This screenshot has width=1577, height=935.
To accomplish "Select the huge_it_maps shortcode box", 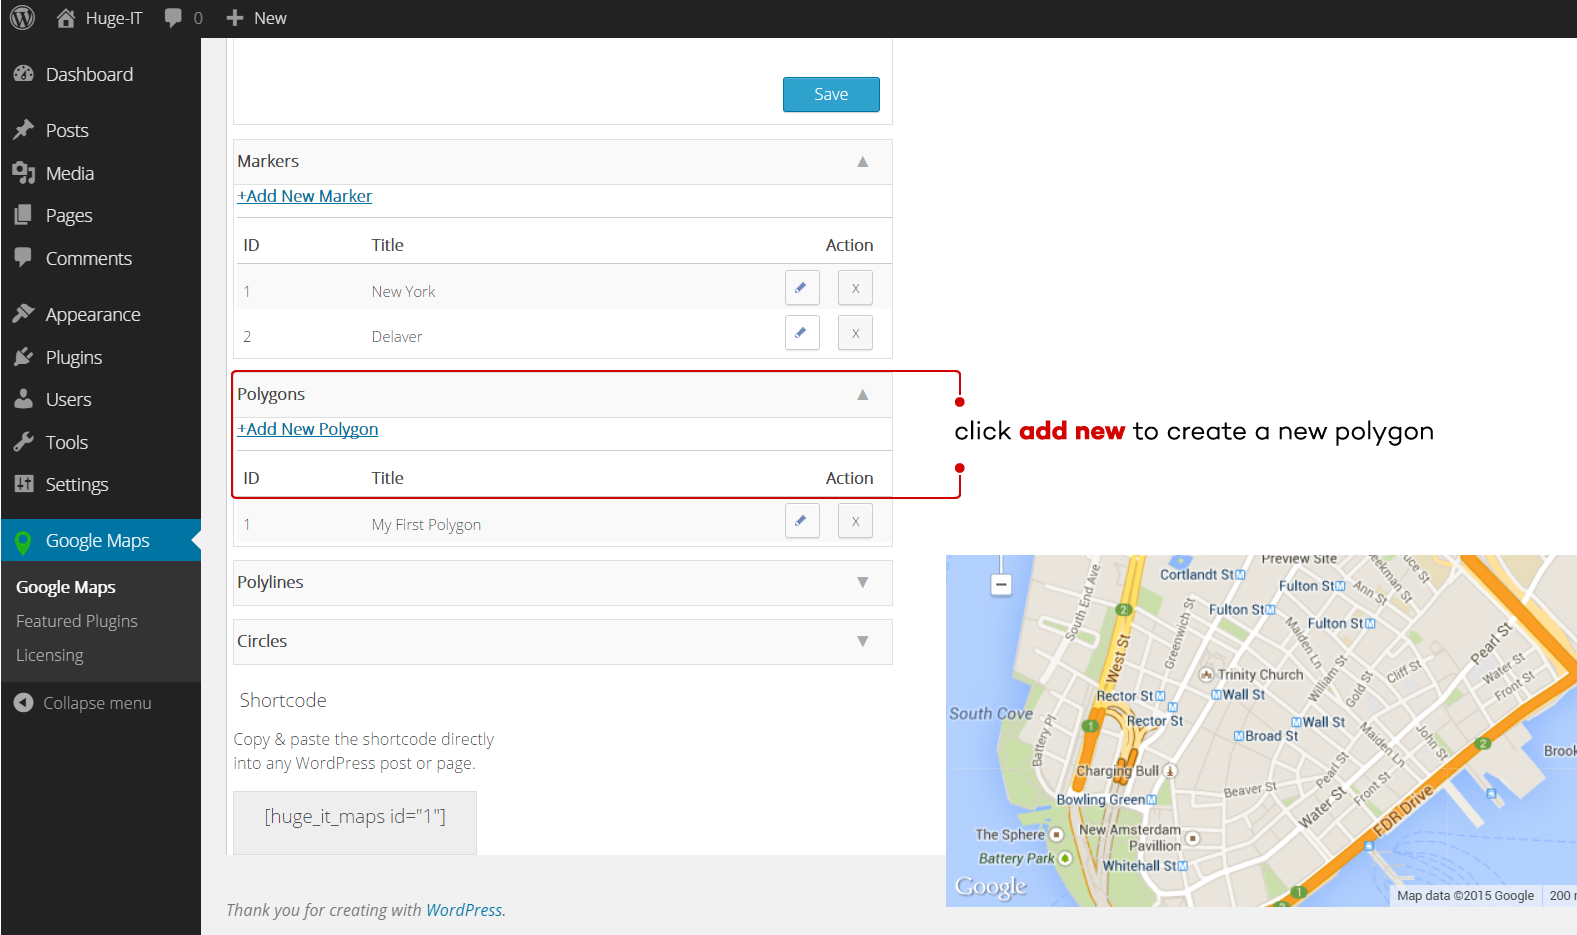I will coord(355,822).
